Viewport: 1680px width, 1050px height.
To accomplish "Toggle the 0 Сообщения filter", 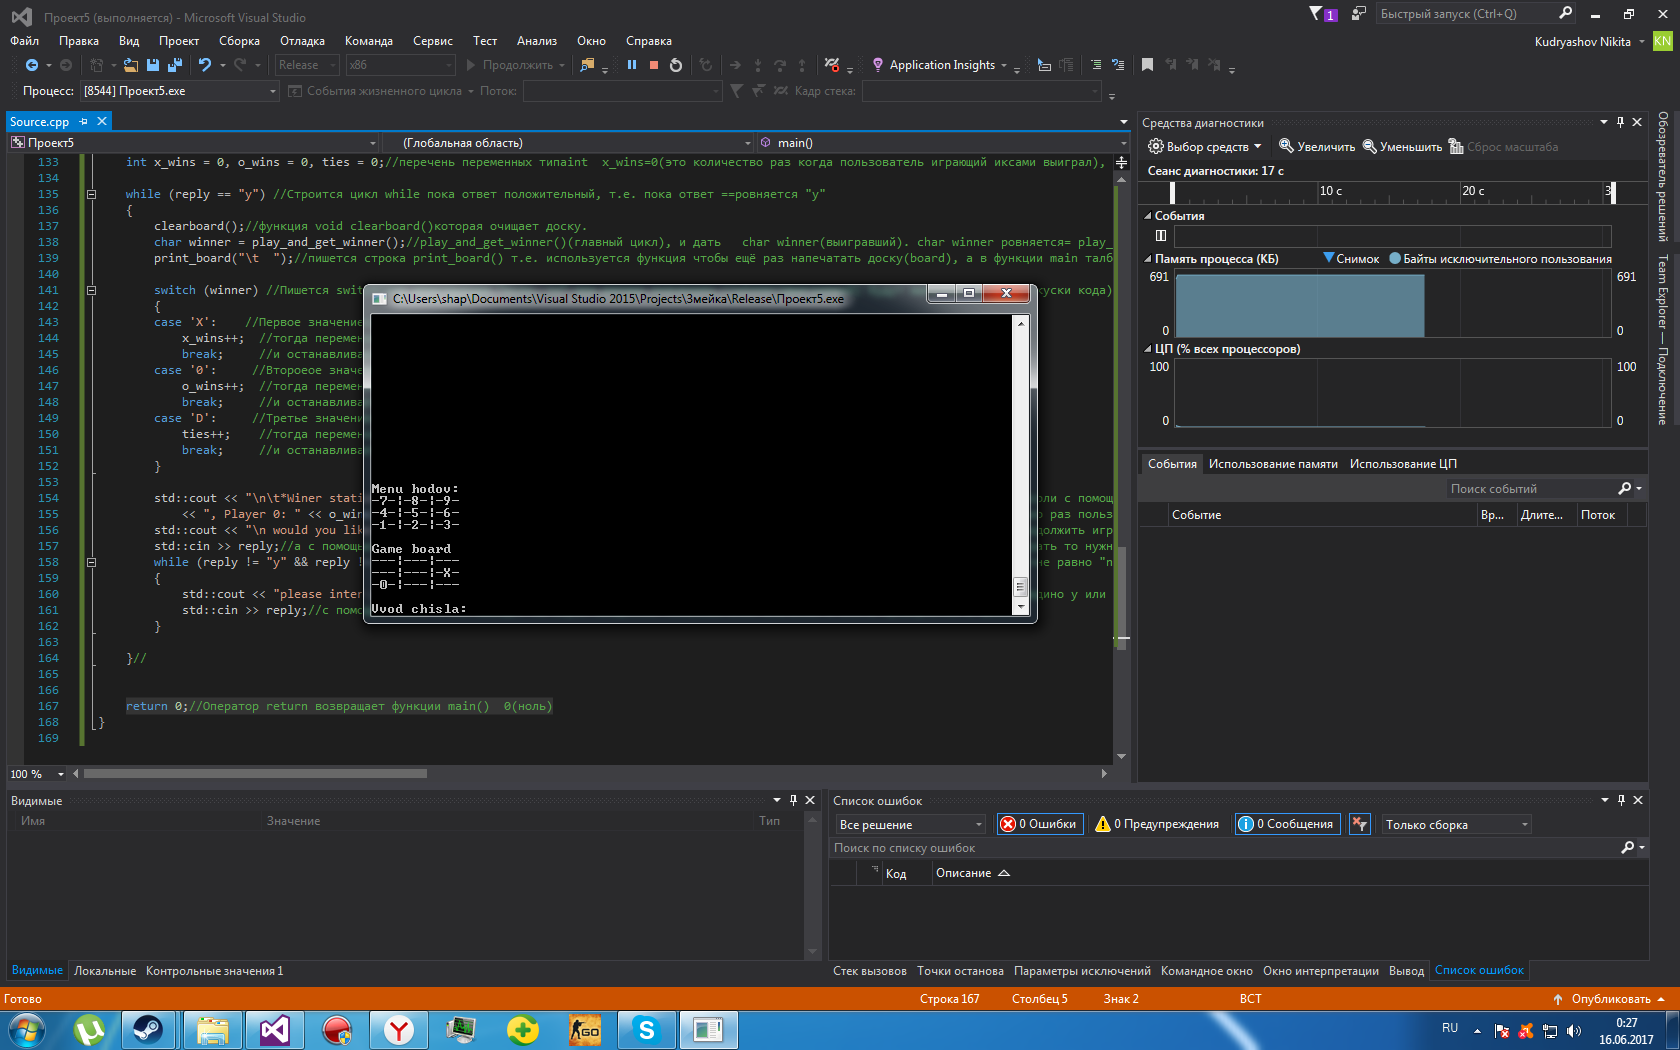I will pyautogui.click(x=1287, y=824).
